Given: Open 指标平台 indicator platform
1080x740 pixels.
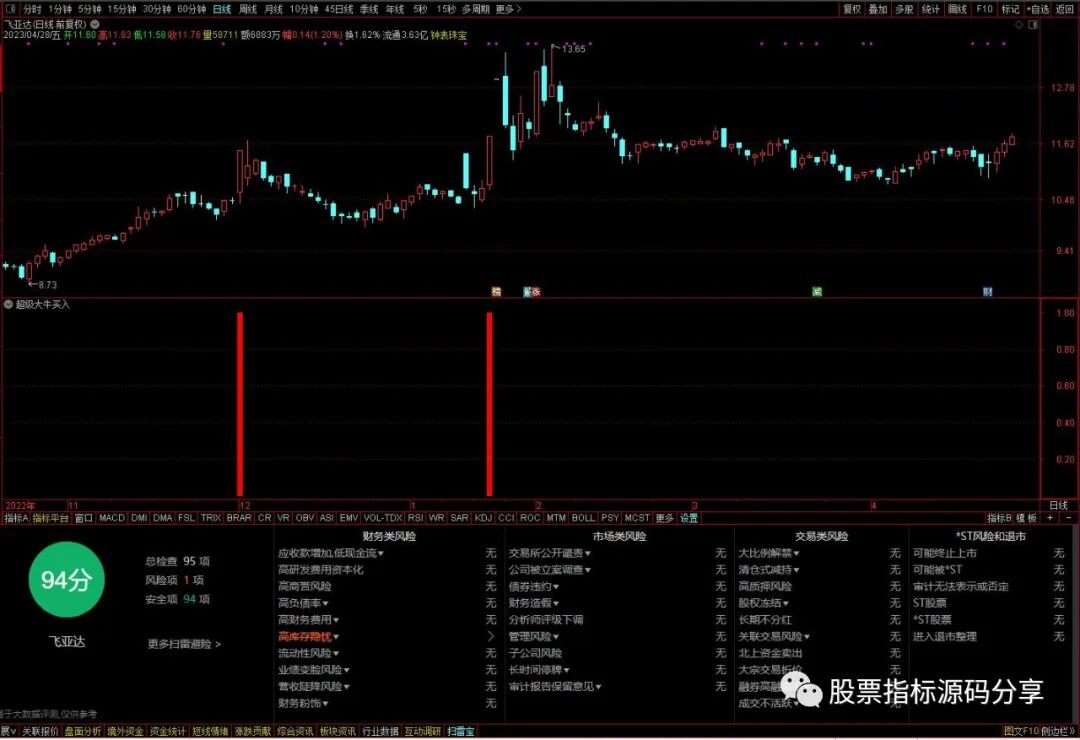Looking at the screenshot, I should pyautogui.click(x=51, y=518).
